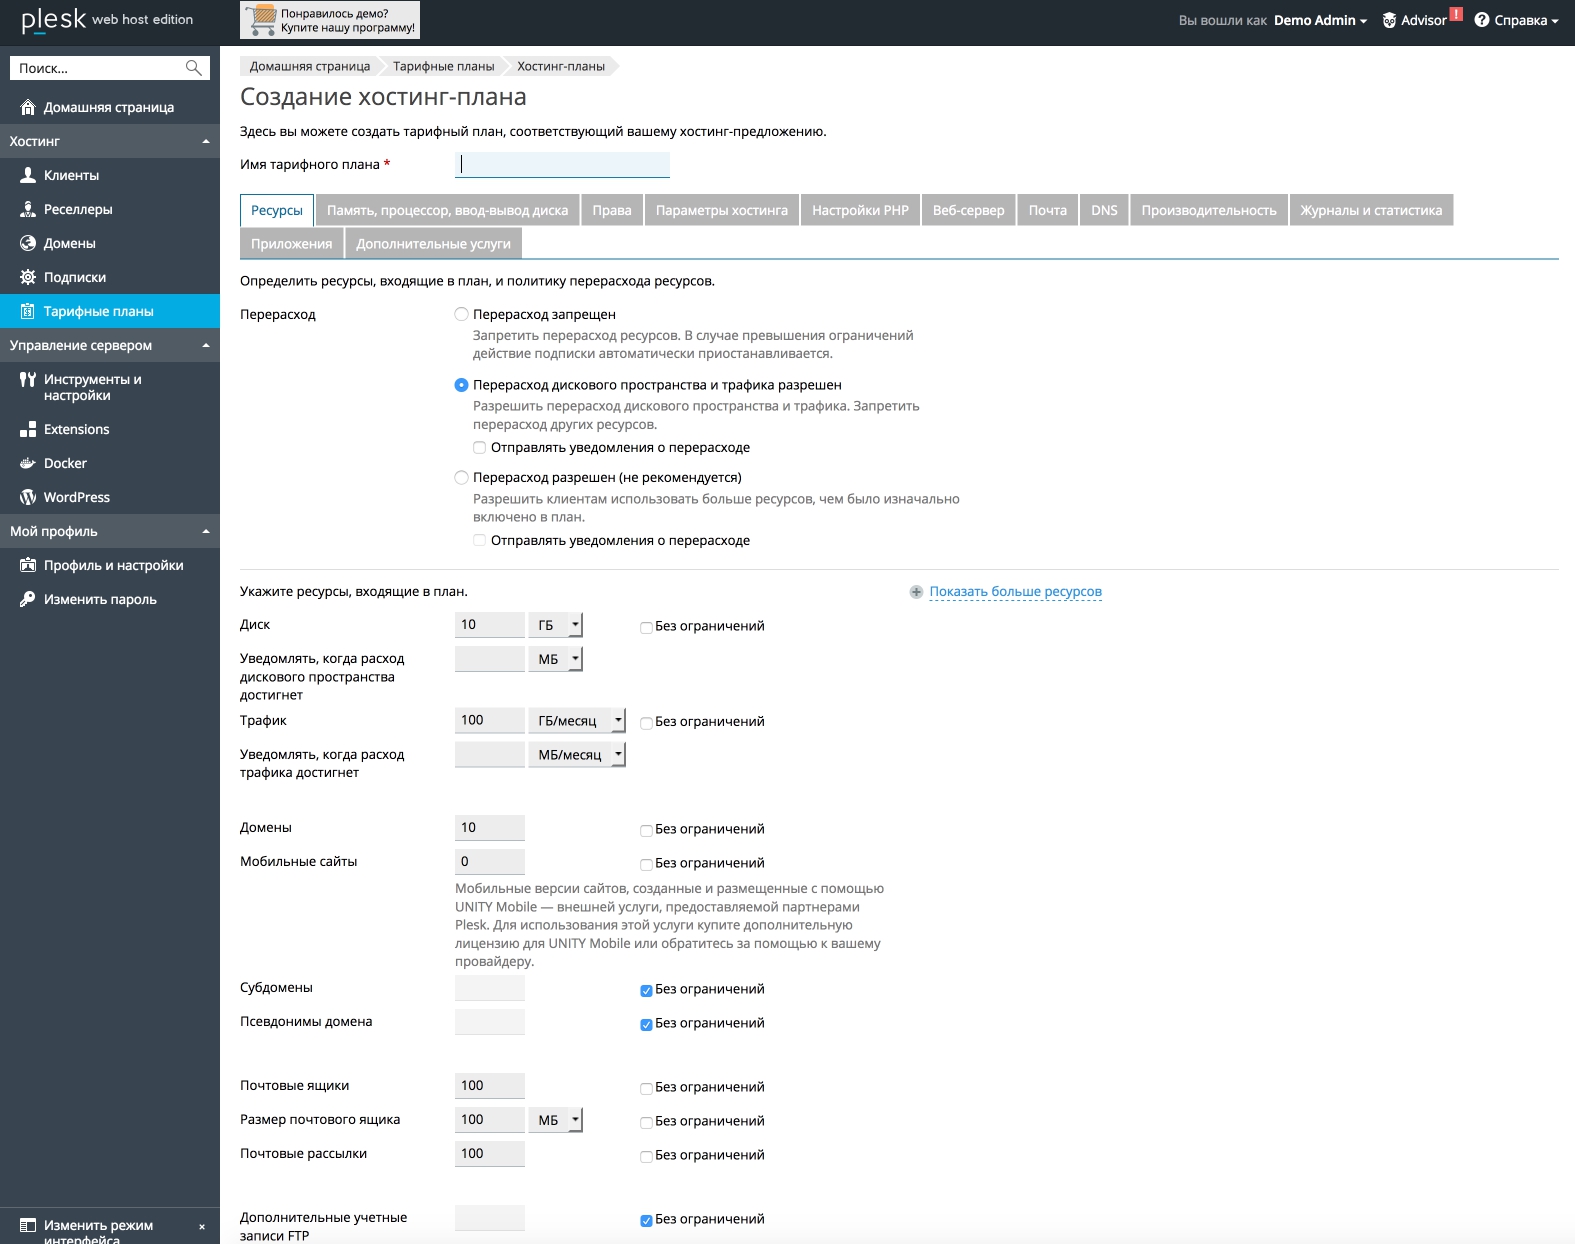Click Показать больше ресурсов link
This screenshot has height=1244, width=1575.
click(1015, 592)
